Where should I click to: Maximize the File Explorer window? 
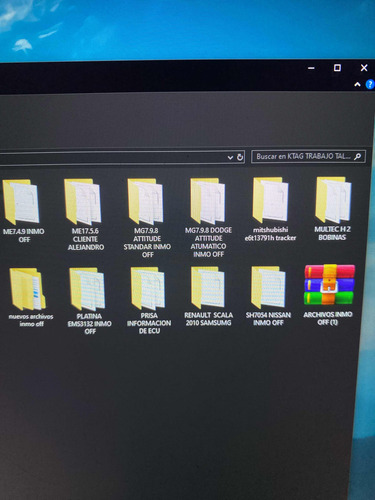(337, 68)
